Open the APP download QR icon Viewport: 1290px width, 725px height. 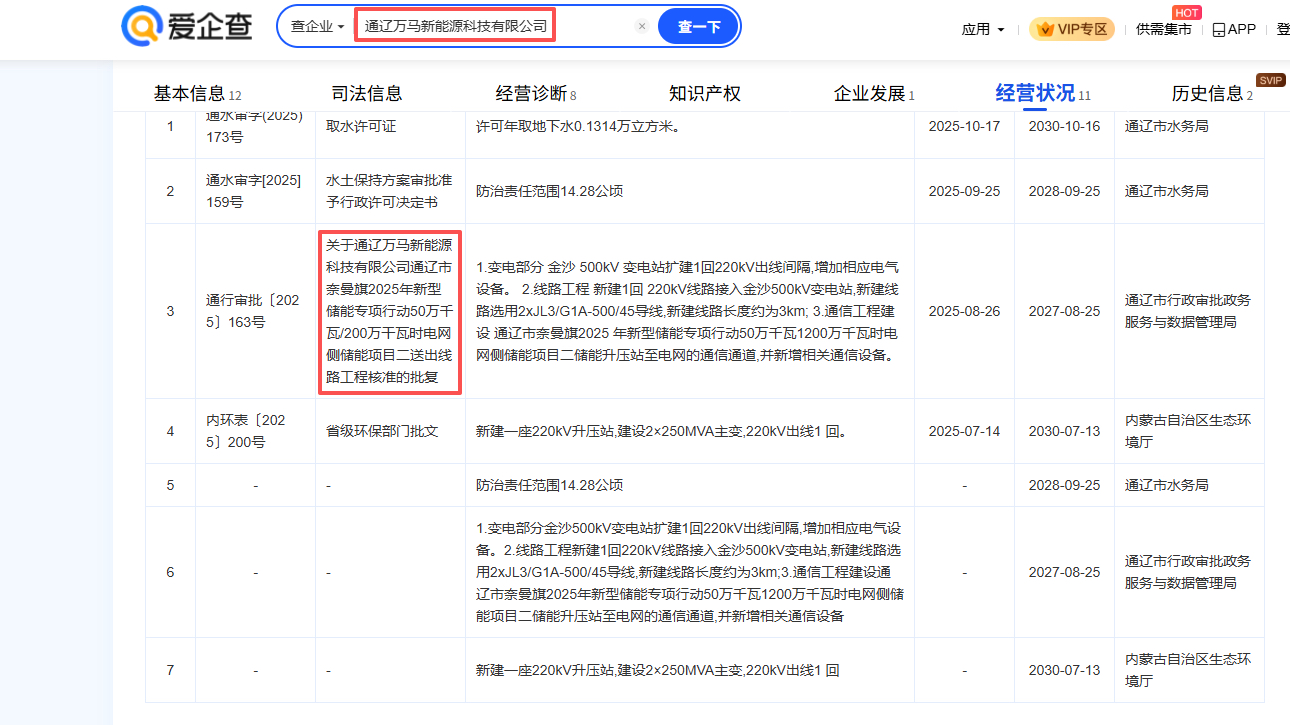click(1218, 30)
